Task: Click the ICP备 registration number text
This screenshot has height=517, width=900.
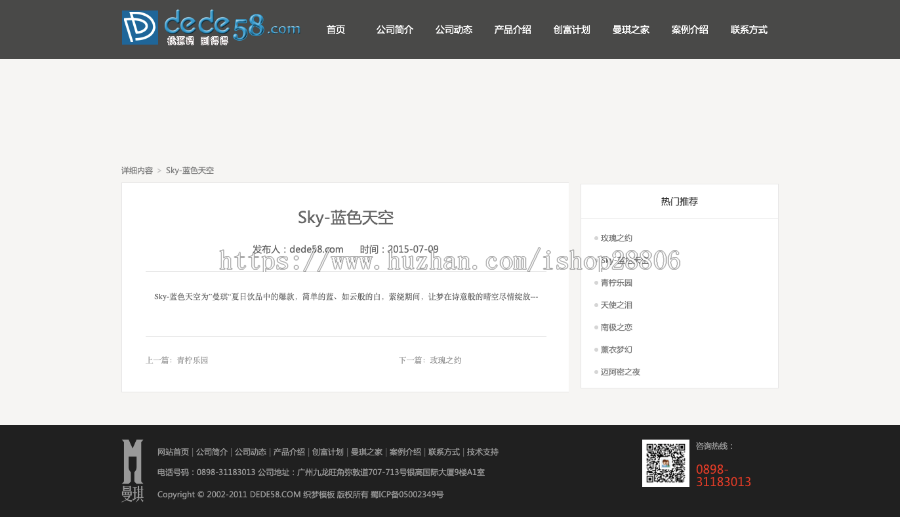Action: pos(407,495)
